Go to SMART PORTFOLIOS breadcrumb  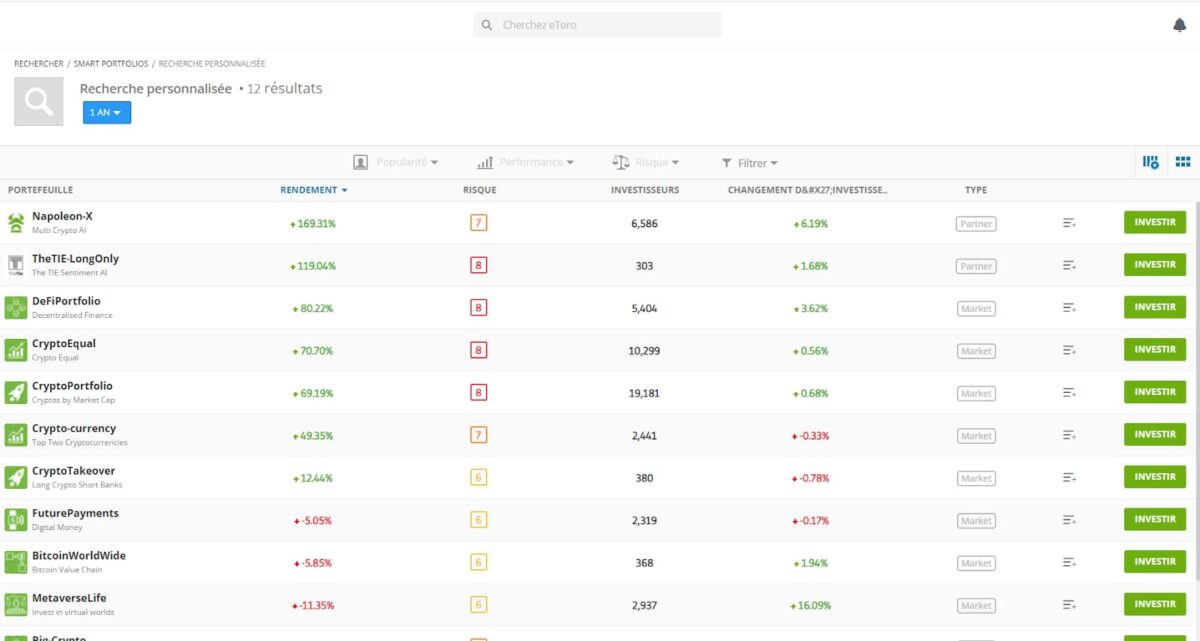[111, 64]
